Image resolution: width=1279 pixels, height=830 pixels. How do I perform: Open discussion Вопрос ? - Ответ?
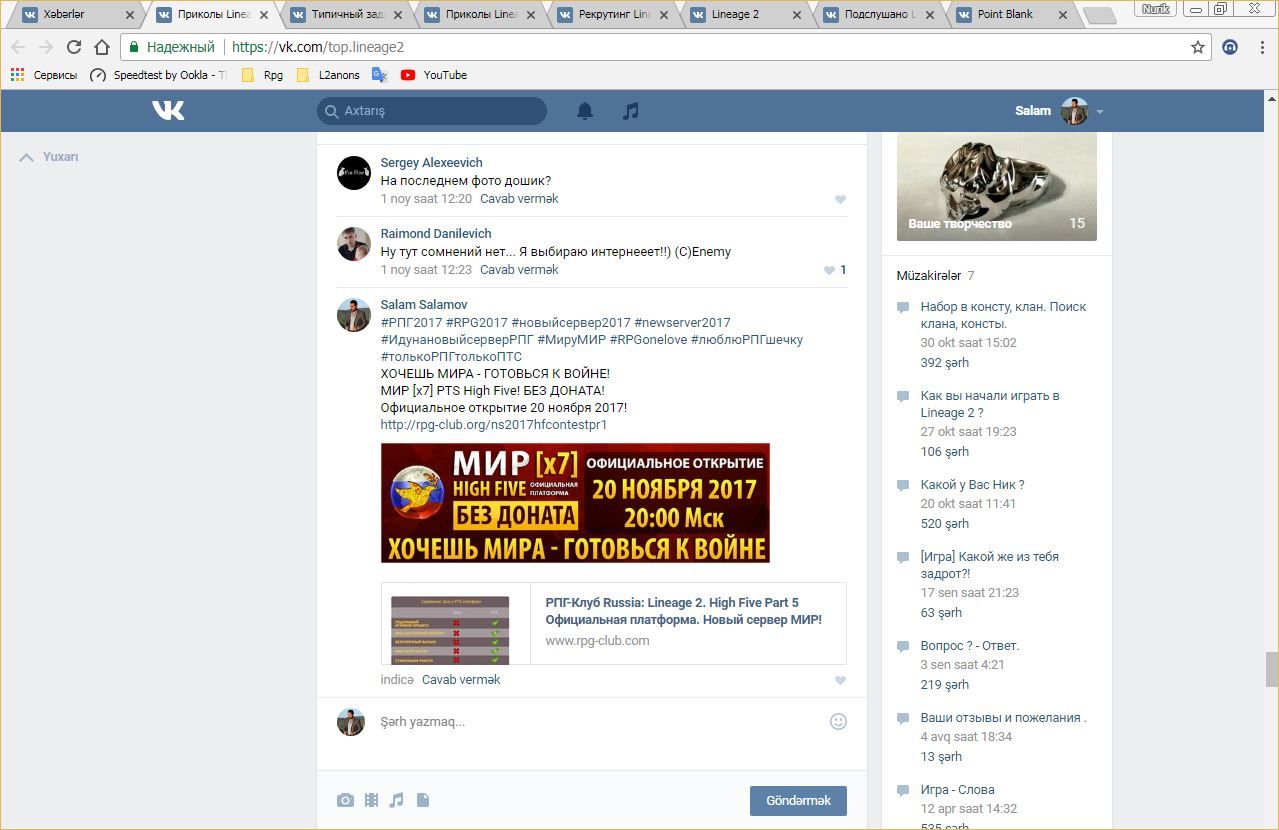tap(970, 645)
